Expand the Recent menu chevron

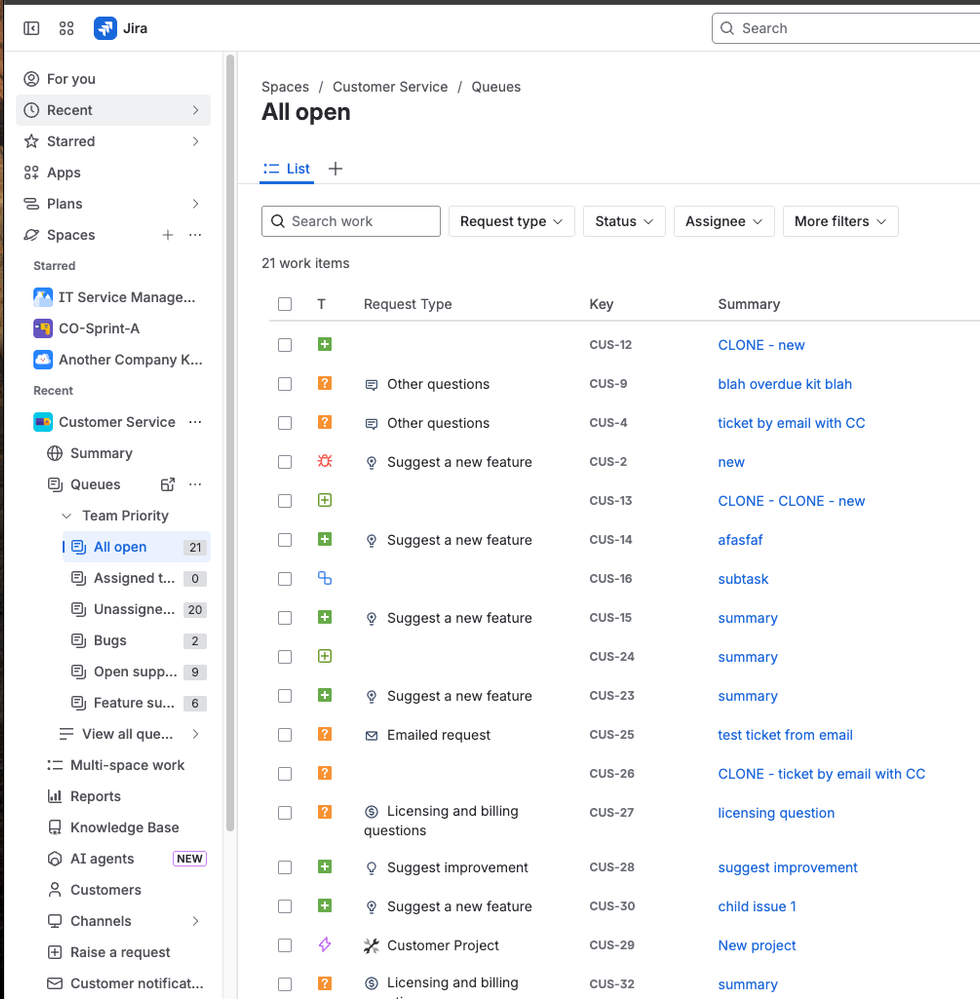pyautogui.click(x=196, y=110)
